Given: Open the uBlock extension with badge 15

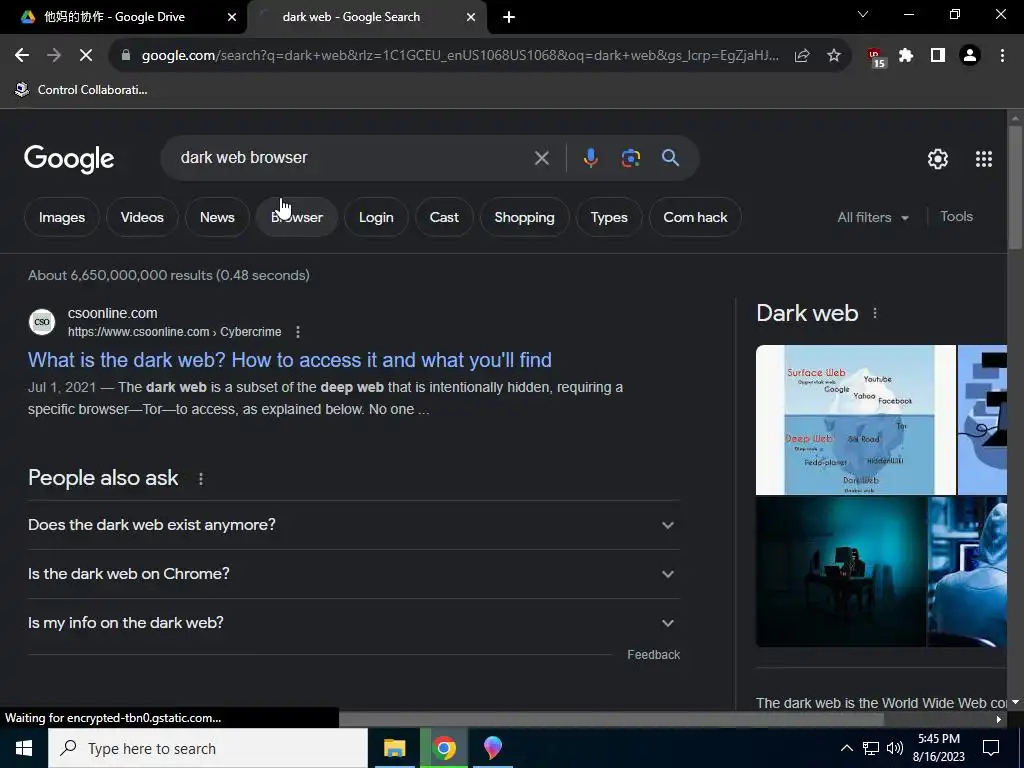Looking at the screenshot, I should pos(876,57).
